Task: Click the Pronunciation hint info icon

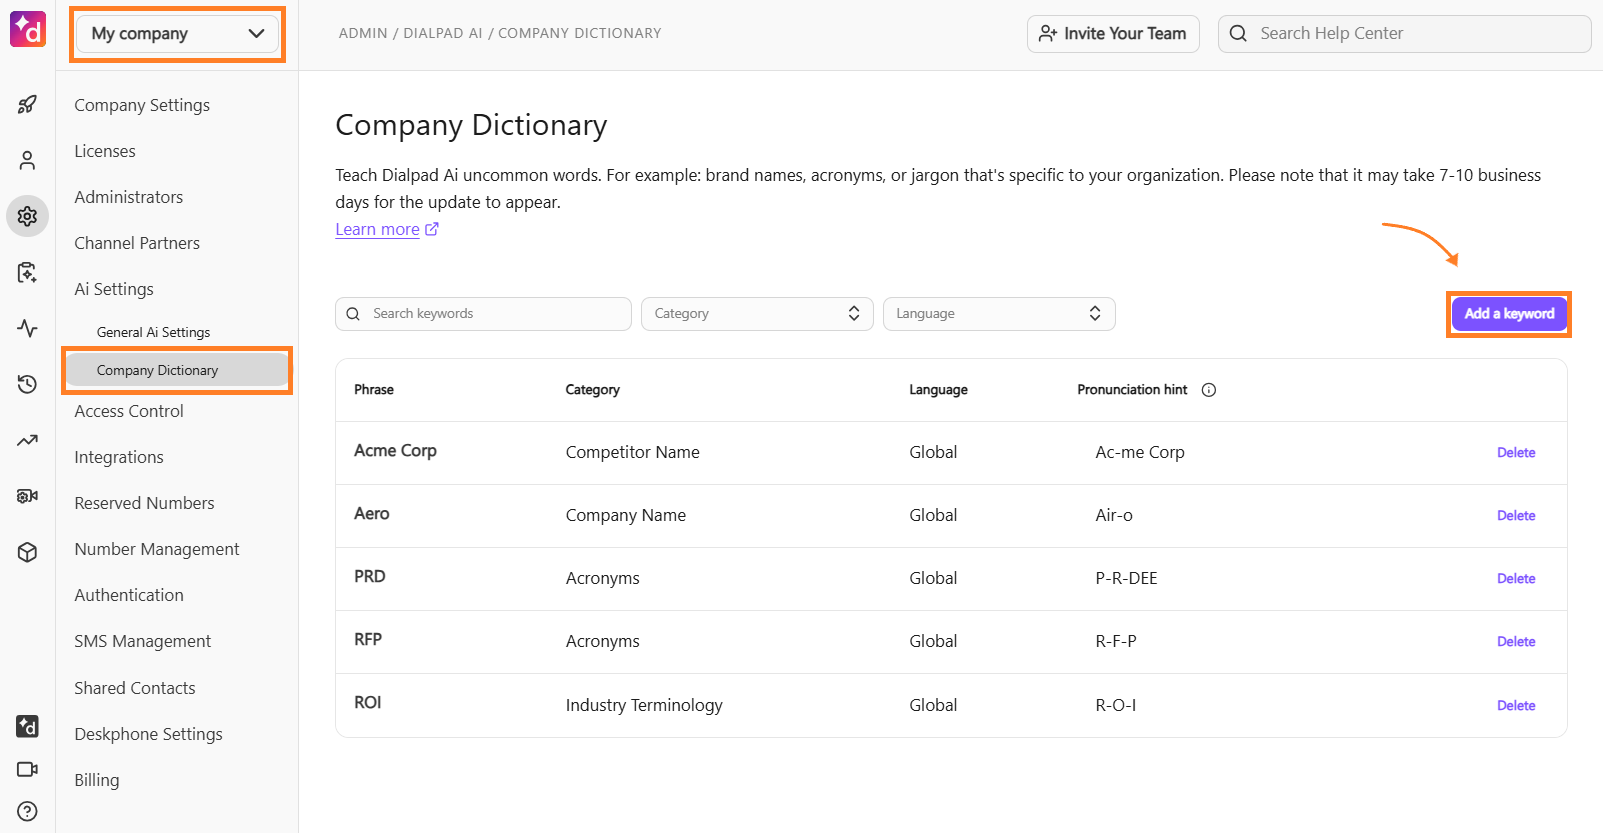Action: pos(1209,390)
